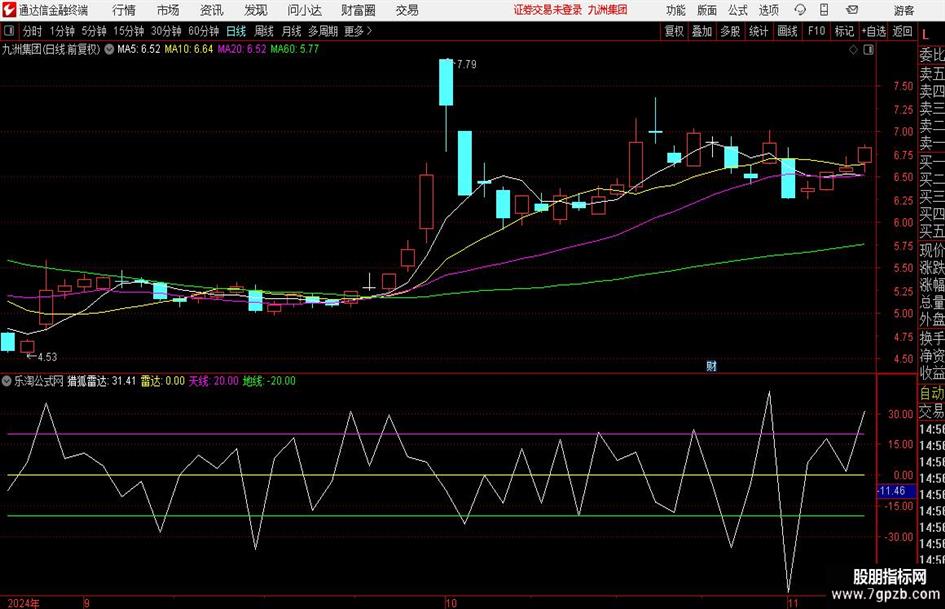This screenshot has height=609, width=945.
Task: Switch to 30分钟 period tab
Action: pos(166,31)
